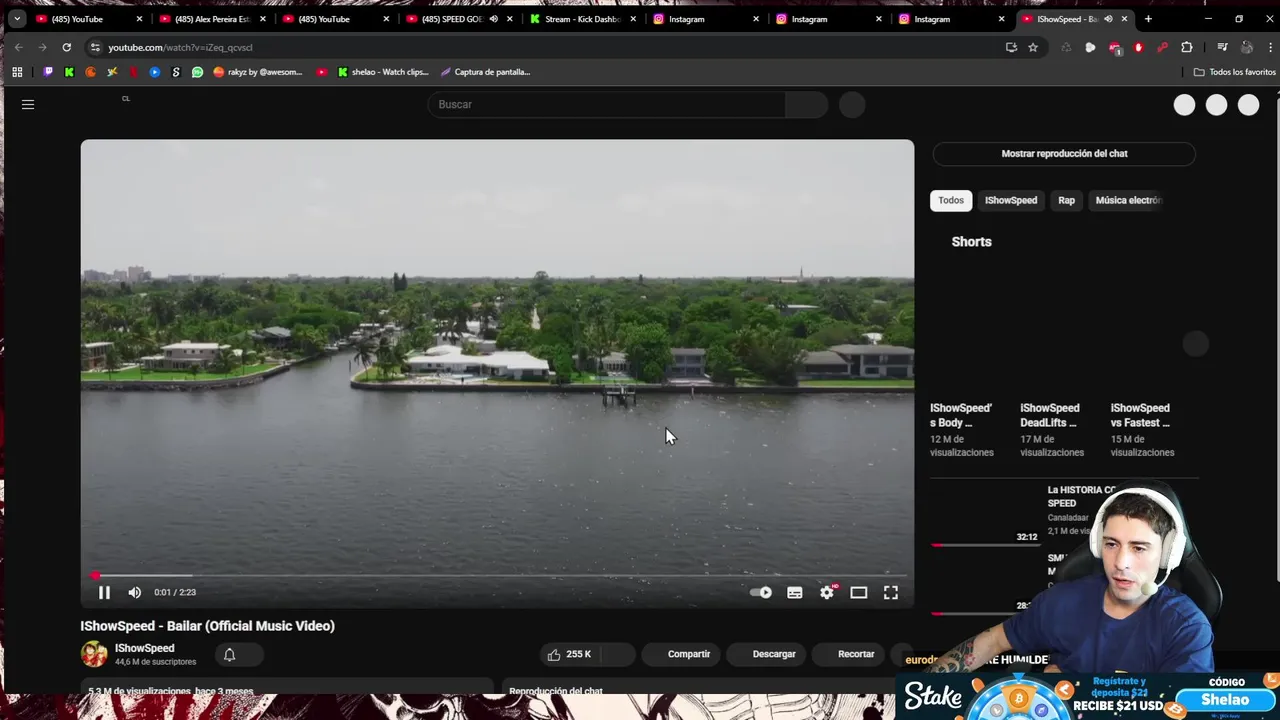
Task: Toggle the autoplay switch in the player
Action: click(761, 593)
